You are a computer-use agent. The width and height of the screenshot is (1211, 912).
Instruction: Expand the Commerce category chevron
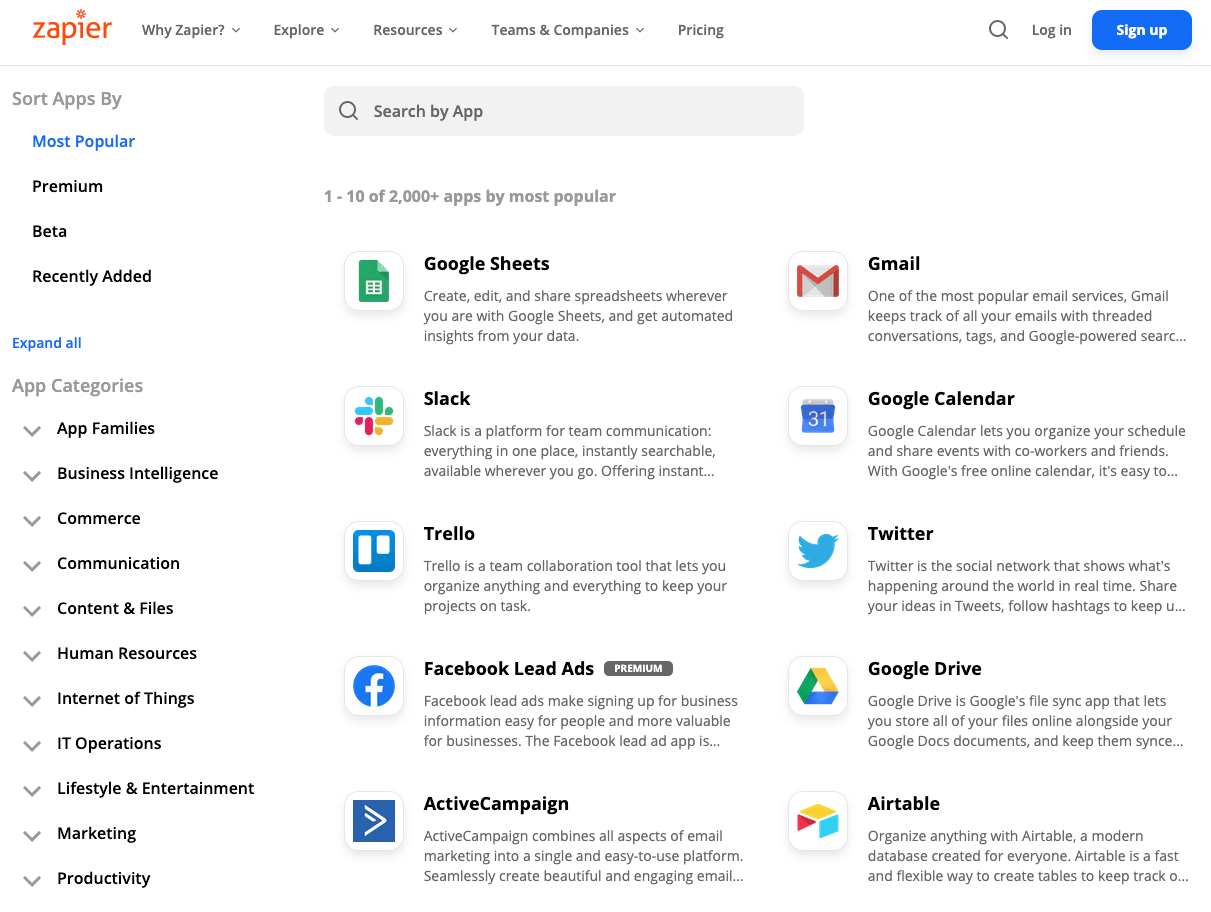(32, 521)
